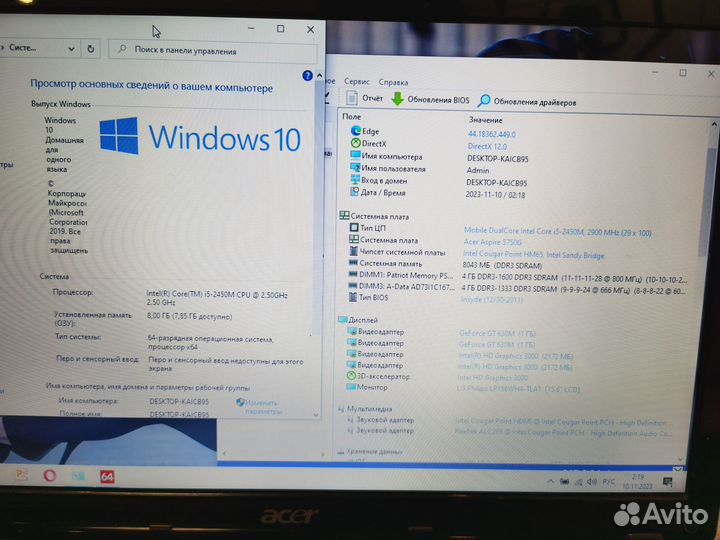Click the Тип ЦП row icon

tap(354, 227)
